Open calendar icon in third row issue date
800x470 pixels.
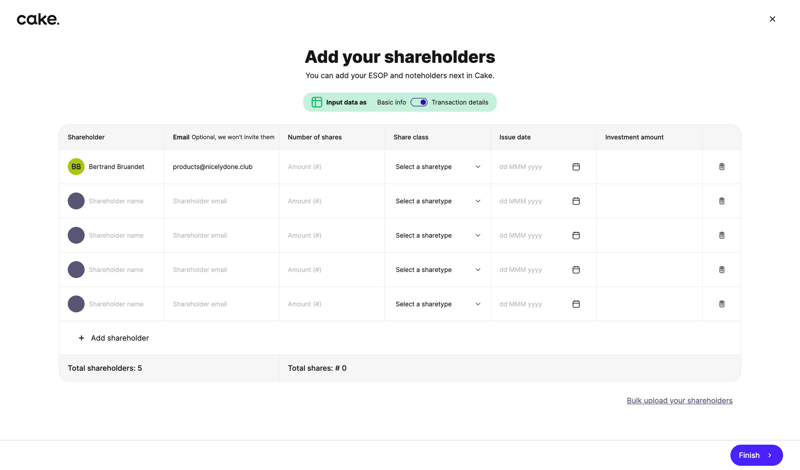[576, 236]
